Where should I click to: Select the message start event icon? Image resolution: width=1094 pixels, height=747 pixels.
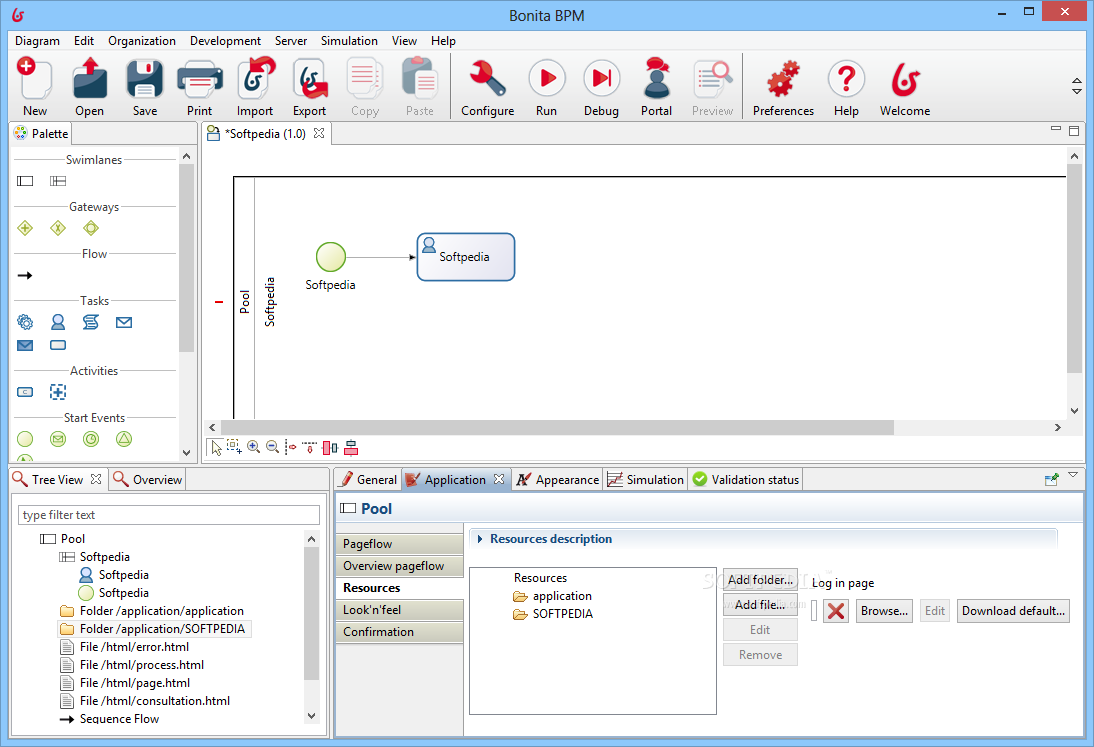tap(58, 439)
